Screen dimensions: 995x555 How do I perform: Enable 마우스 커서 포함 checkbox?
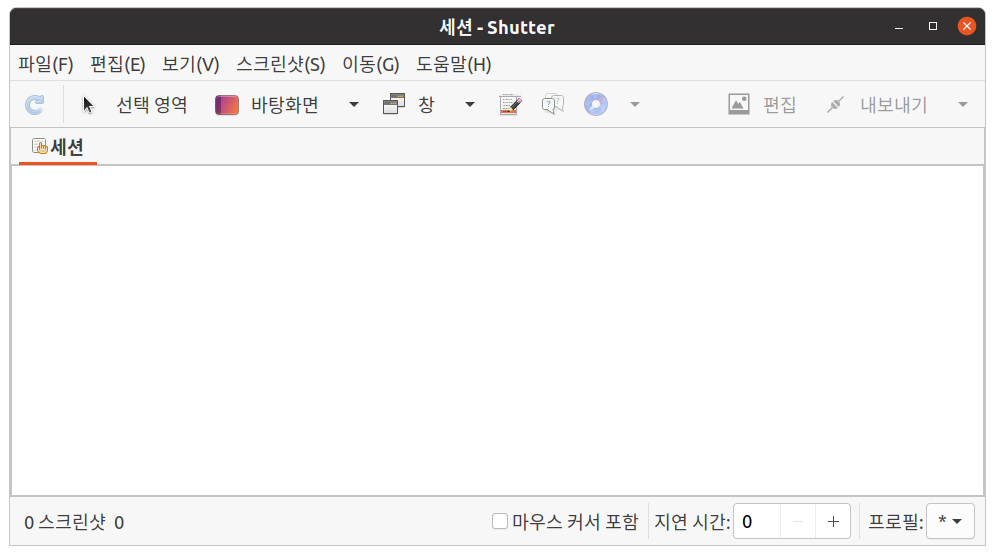[x=500, y=521]
